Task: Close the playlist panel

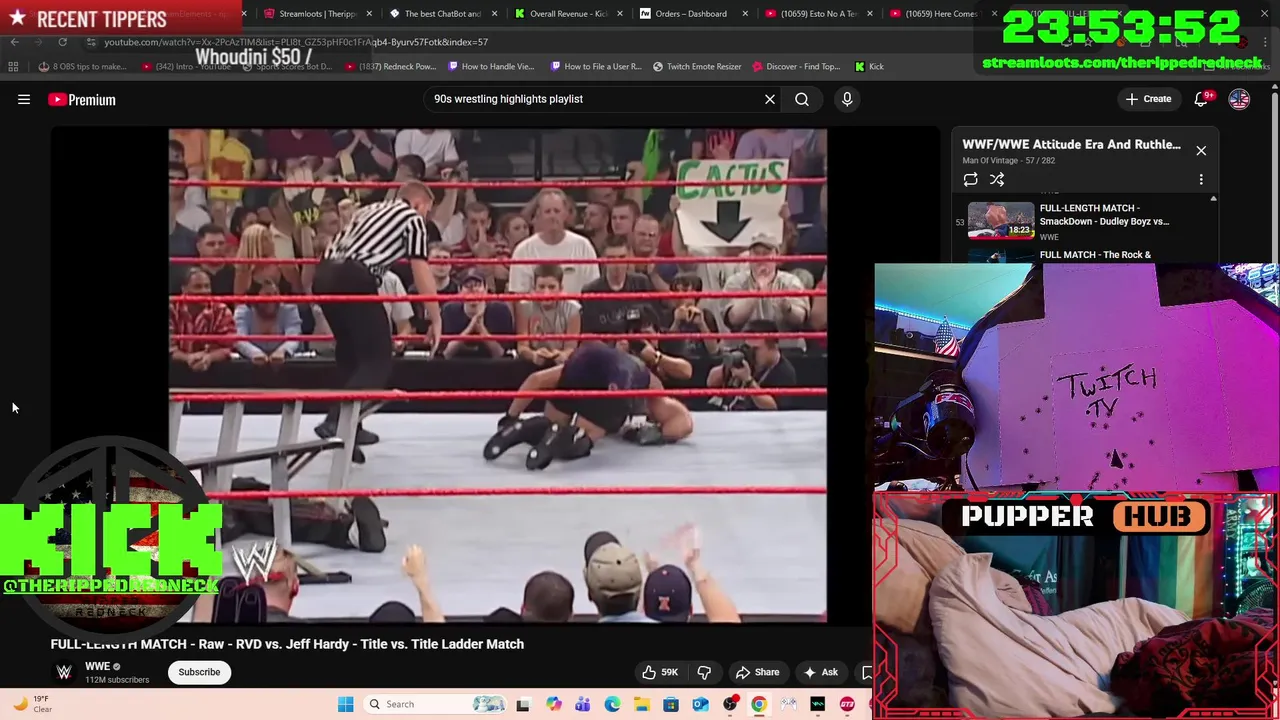Action: (x=1201, y=151)
